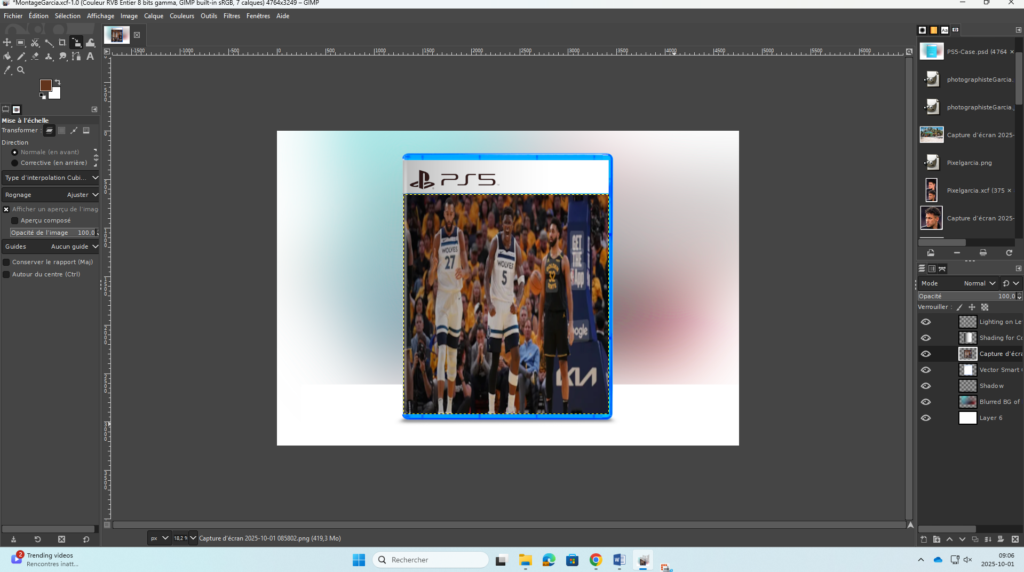Hide the Shadow layer using its eye icon
The image size is (1024, 572).
(x=925, y=386)
